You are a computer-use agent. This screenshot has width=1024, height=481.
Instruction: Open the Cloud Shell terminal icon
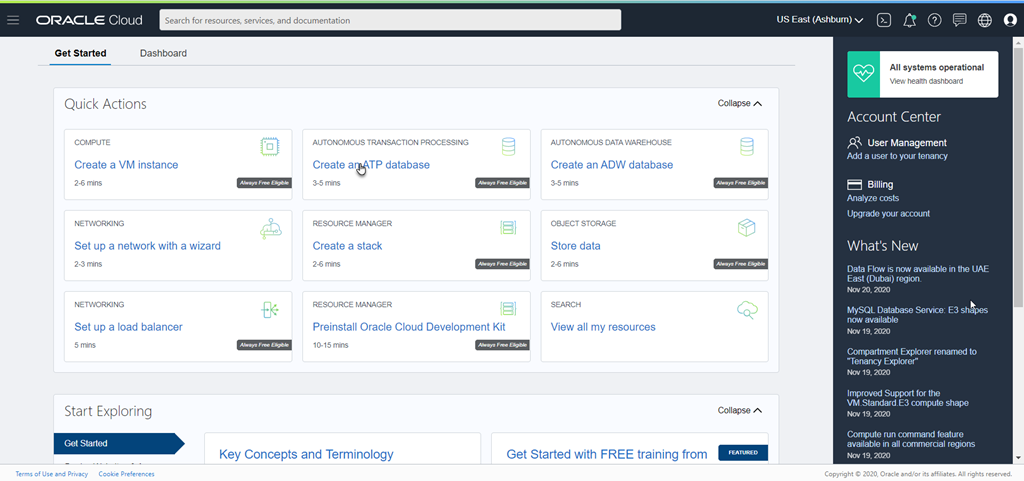pyautogui.click(x=884, y=20)
